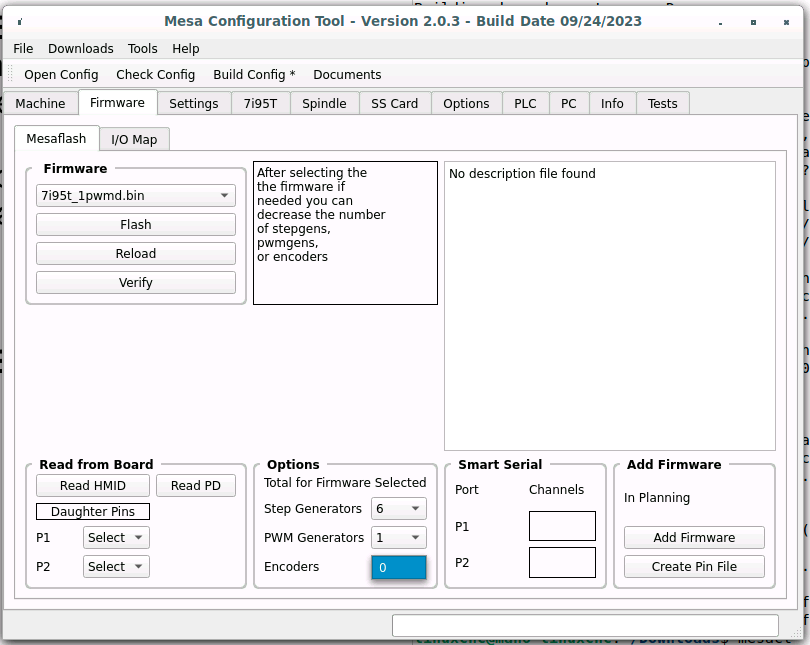
Task: Switch to the I/O Map sub-tab
Action: (134, 139)
